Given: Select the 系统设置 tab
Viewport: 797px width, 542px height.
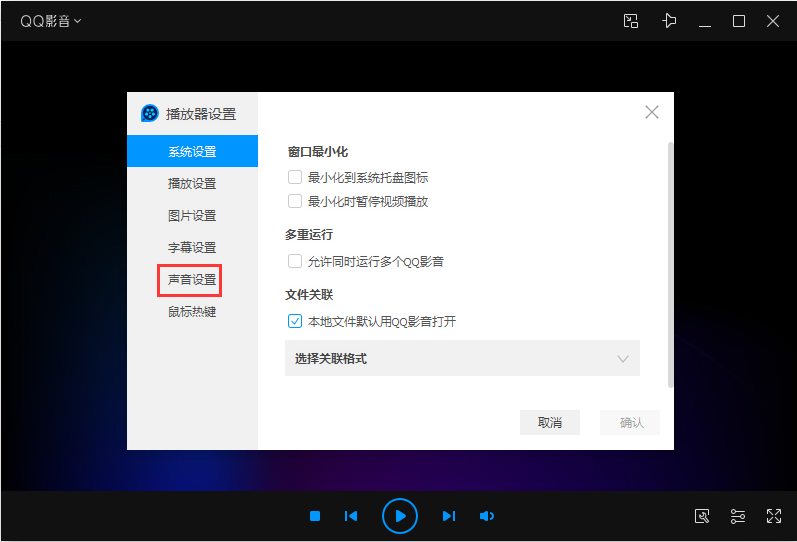Looking at the screenshot, I should 192,151.
